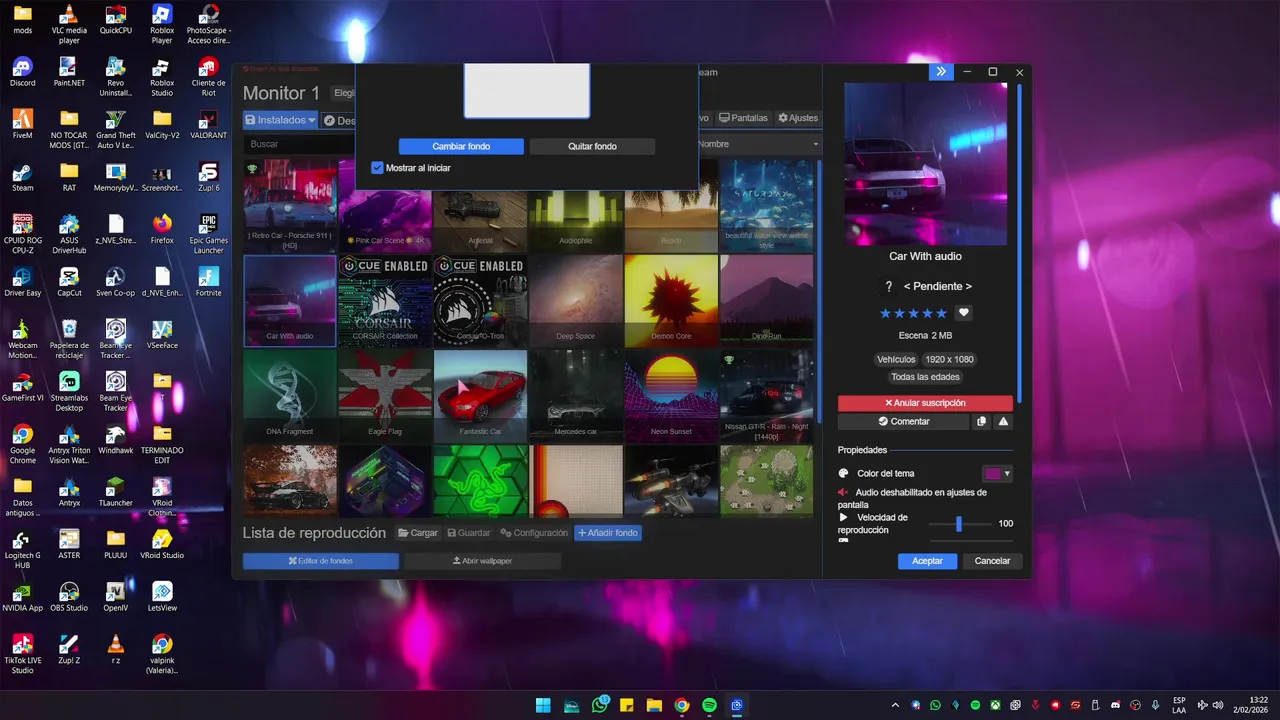
Task: Click the Todas las edades tag
Action: 925,377
